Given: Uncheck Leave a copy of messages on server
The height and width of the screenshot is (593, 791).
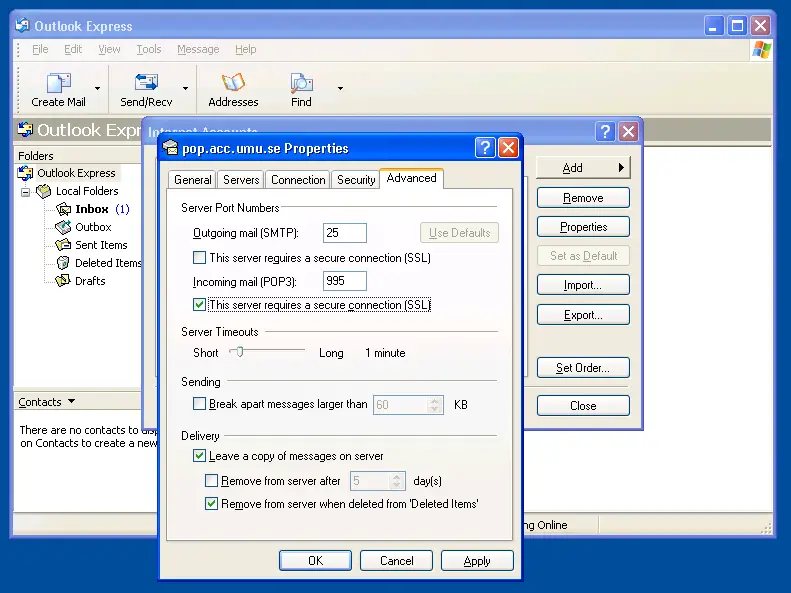Looking at the screenshot, I should (x=199, y=456).
